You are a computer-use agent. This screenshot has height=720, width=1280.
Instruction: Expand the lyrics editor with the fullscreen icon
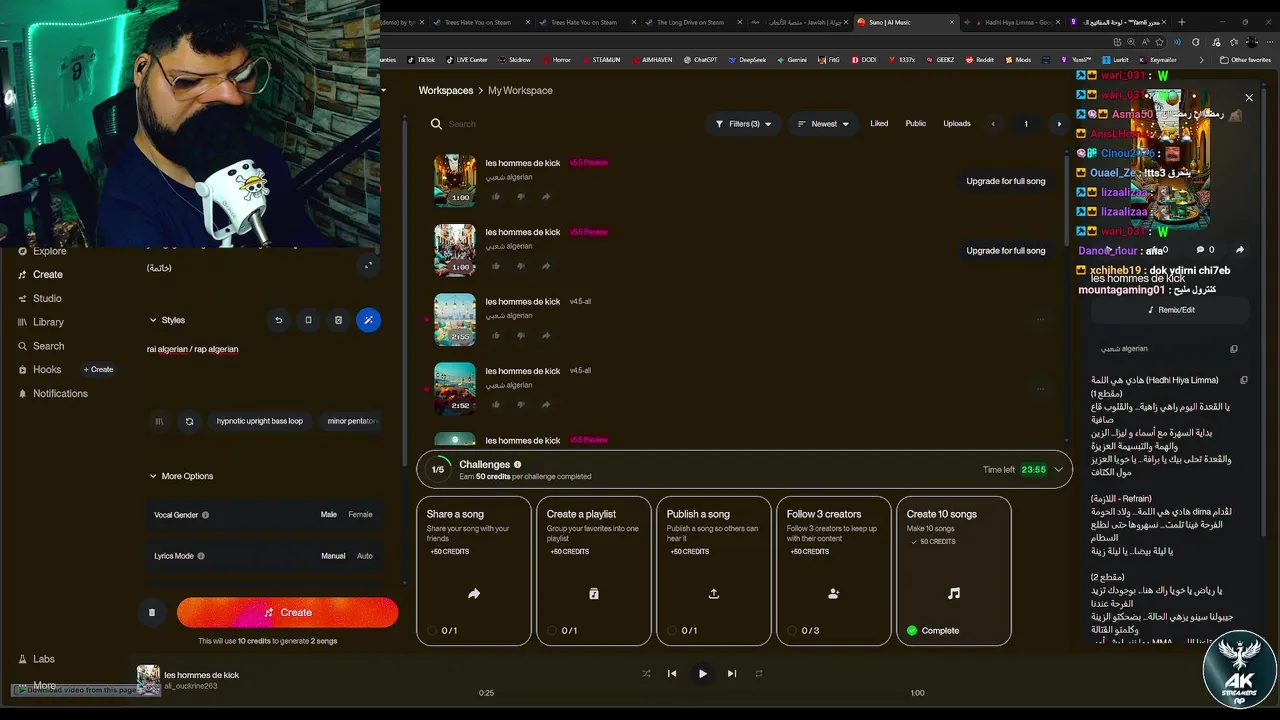point(368,265)
